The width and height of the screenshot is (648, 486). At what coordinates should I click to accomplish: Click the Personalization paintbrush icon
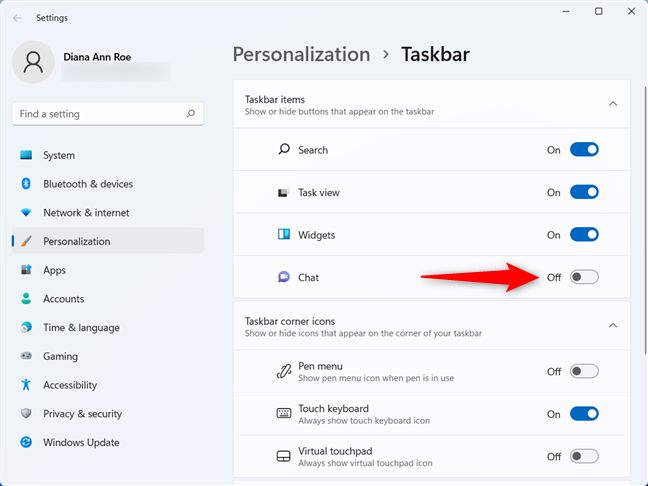tap(26, 241)
